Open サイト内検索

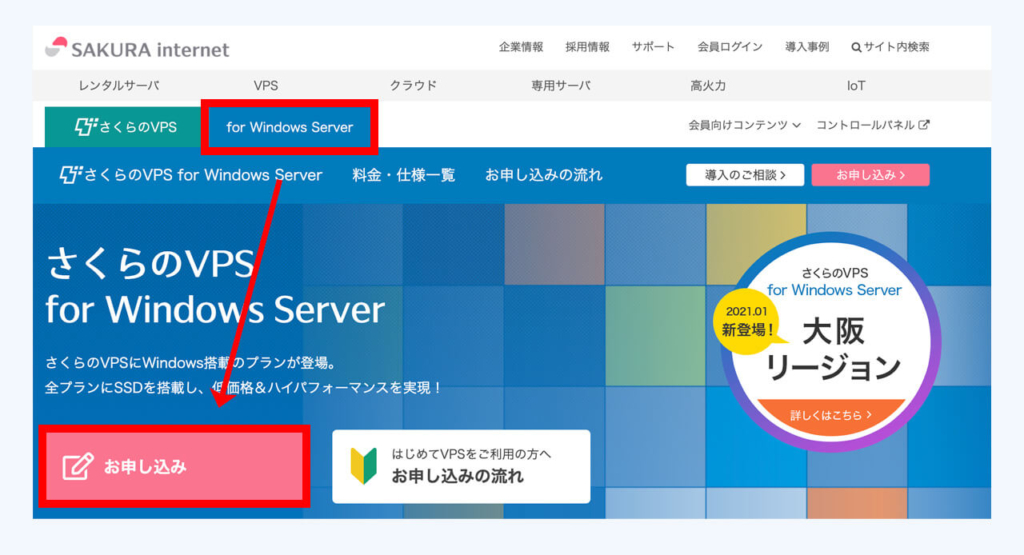point(890,47)
